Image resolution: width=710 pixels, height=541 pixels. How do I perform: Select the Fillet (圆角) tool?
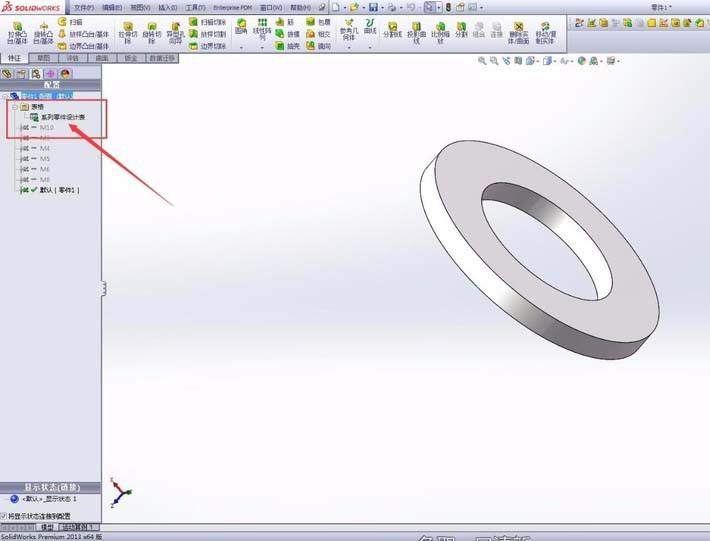click(x=241, y=27)
